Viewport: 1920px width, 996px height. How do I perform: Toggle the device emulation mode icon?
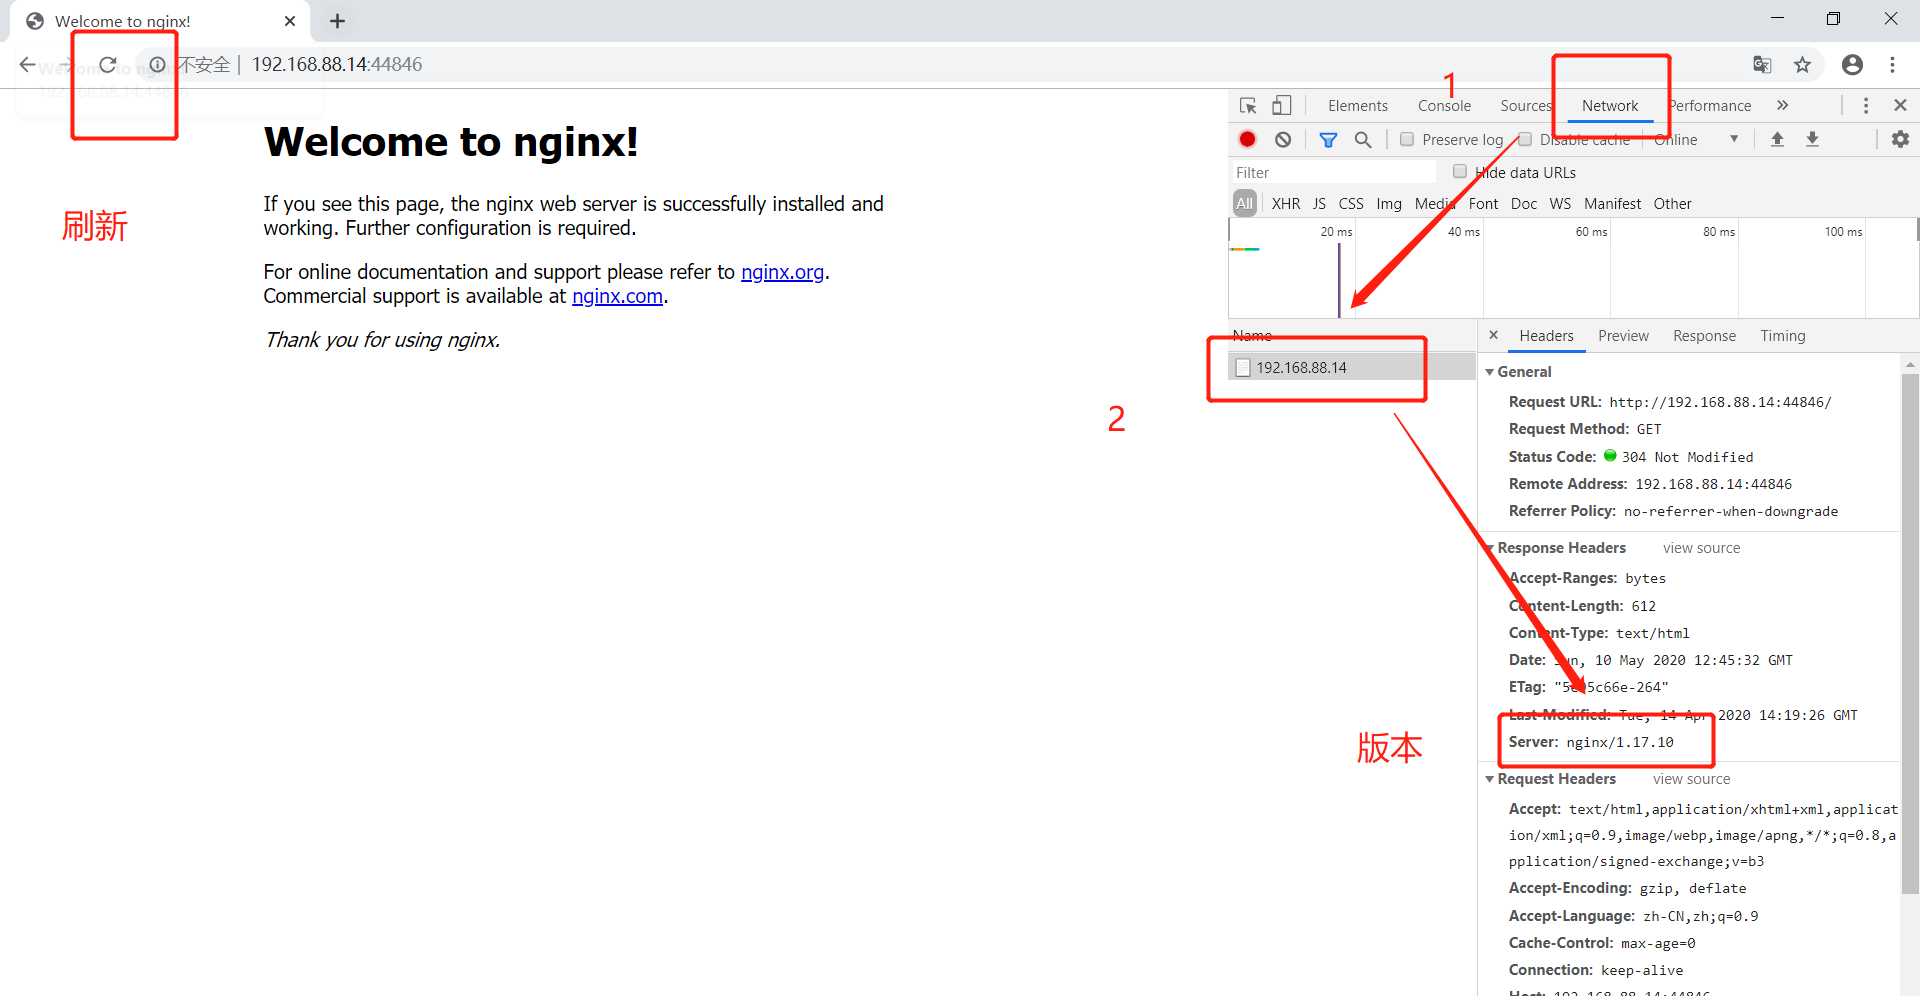coord(1283,105)
